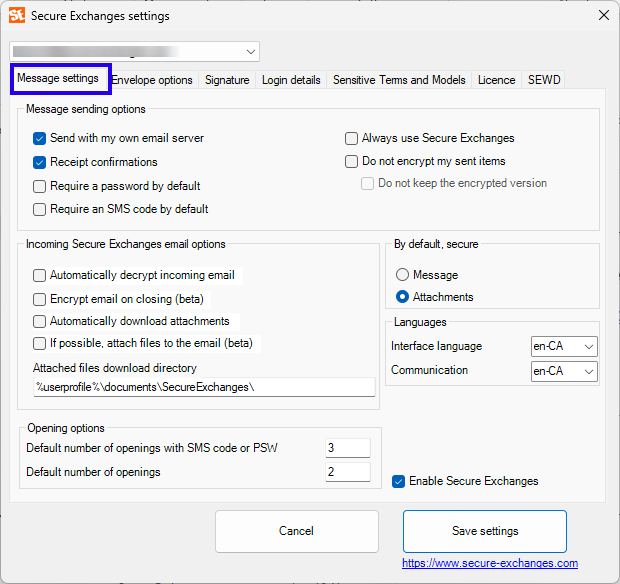Enable Require a password by default

point(40,186)
